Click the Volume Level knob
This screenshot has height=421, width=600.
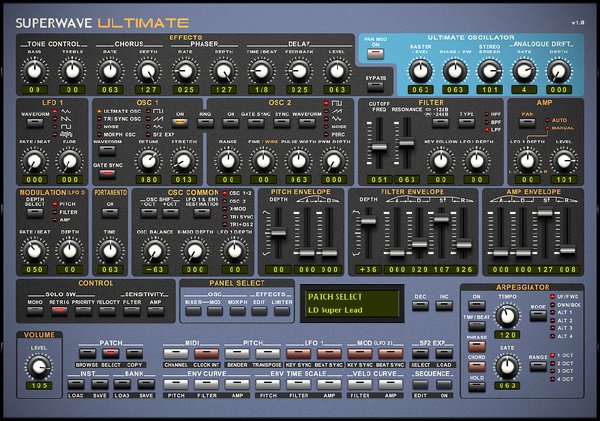(39, 367)
